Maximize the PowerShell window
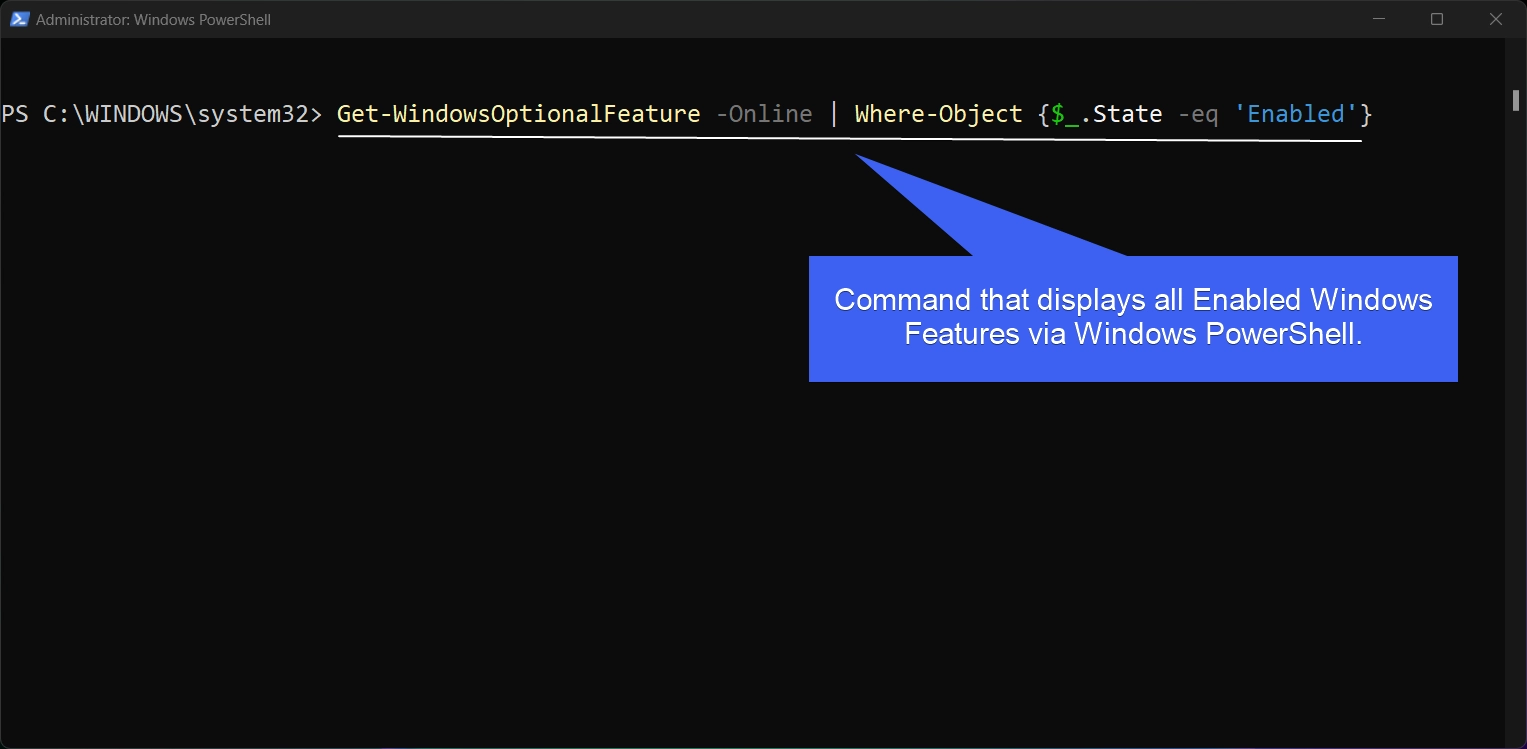The image size is (1527, 749). coord(1437,19)
